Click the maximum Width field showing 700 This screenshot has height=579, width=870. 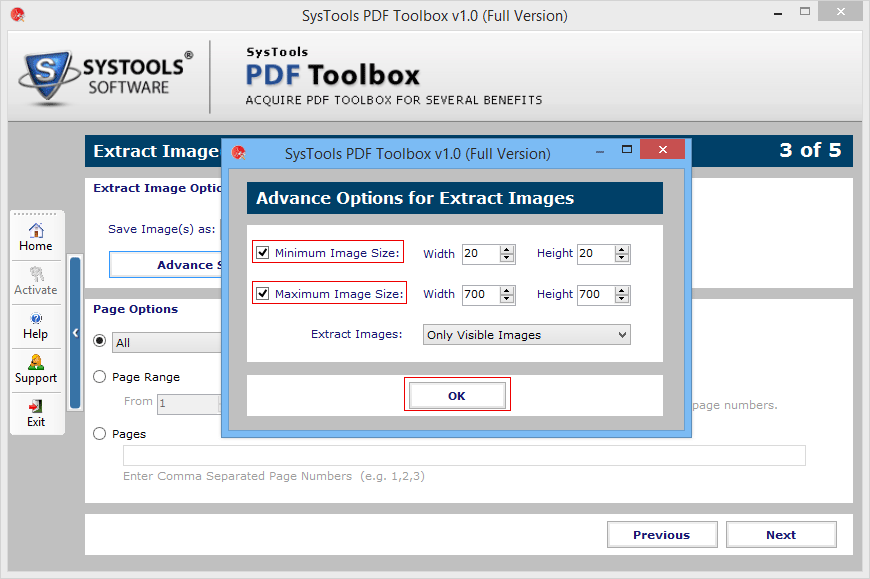click(480, 294)
